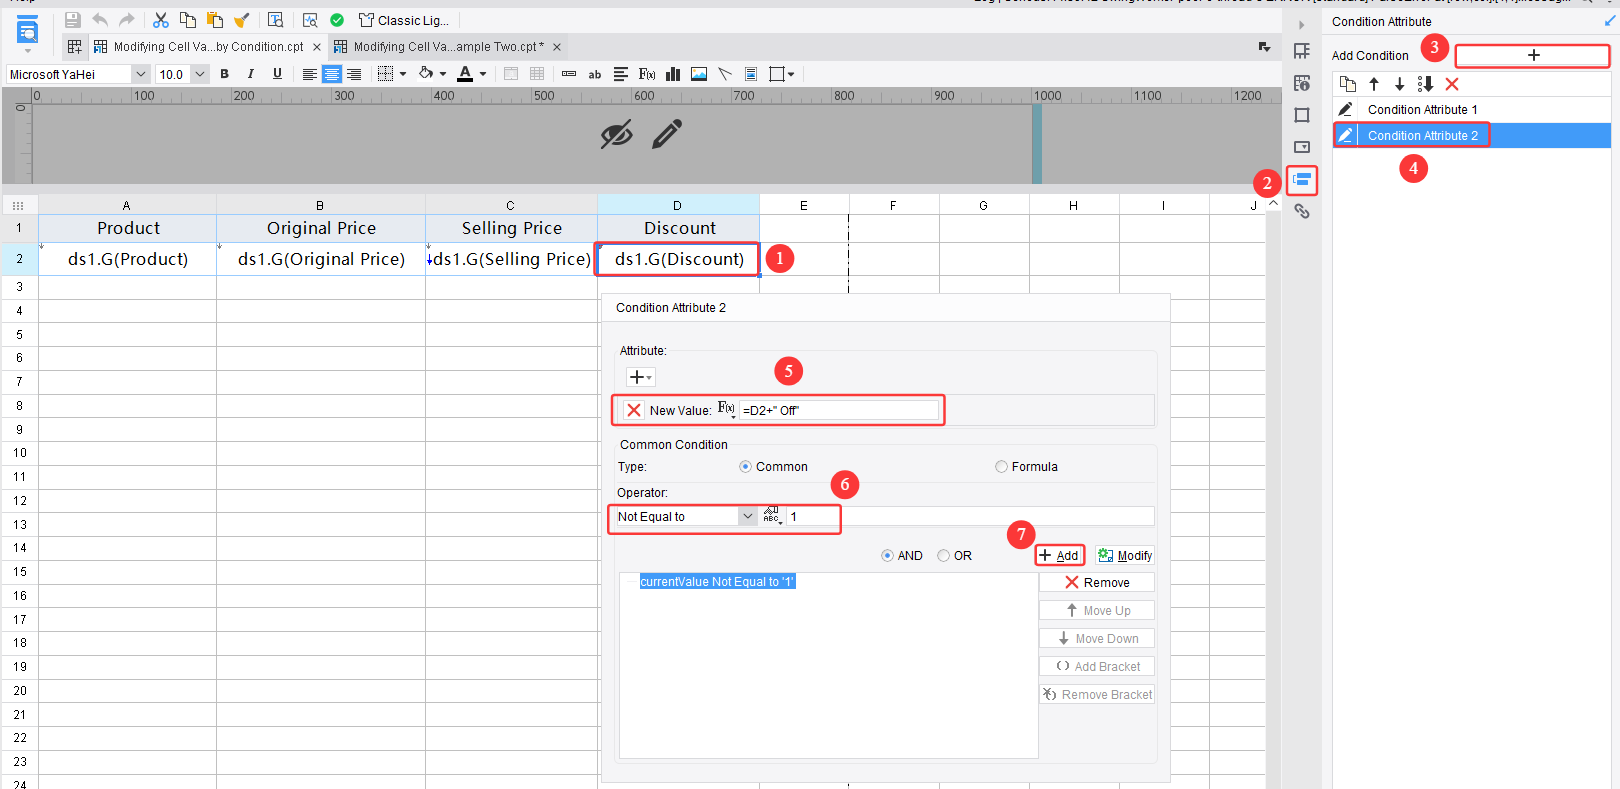This screenshot has width=1620, height=789.
Task: Toggle Bold formatting
Action: point(224,74)
